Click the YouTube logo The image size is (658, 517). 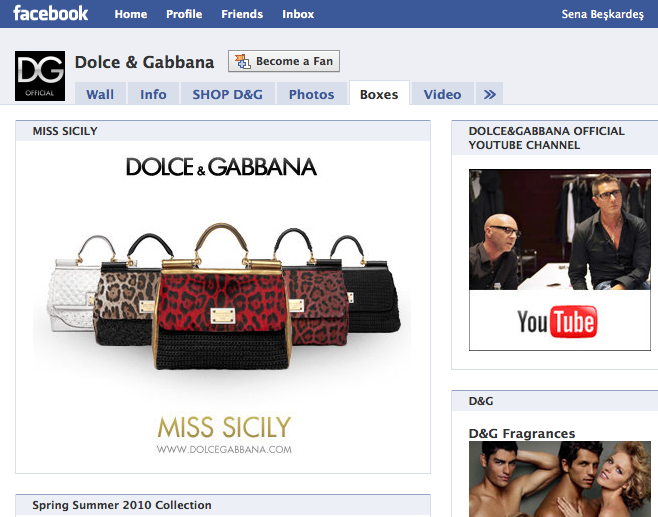pyautogui.click(x=557, y=322)
